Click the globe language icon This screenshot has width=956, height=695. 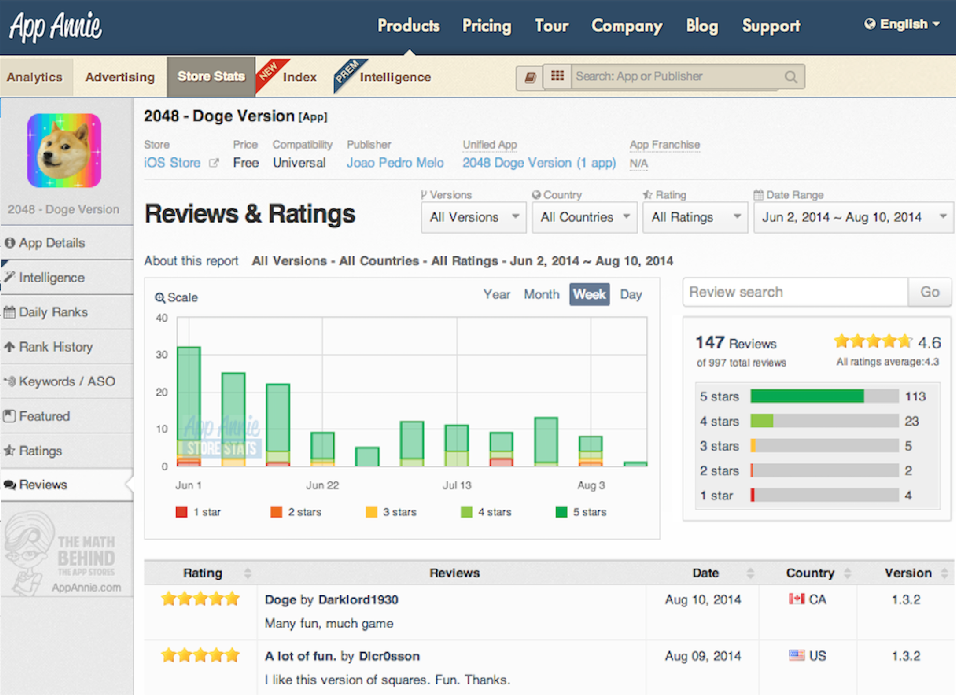point(870,24)
